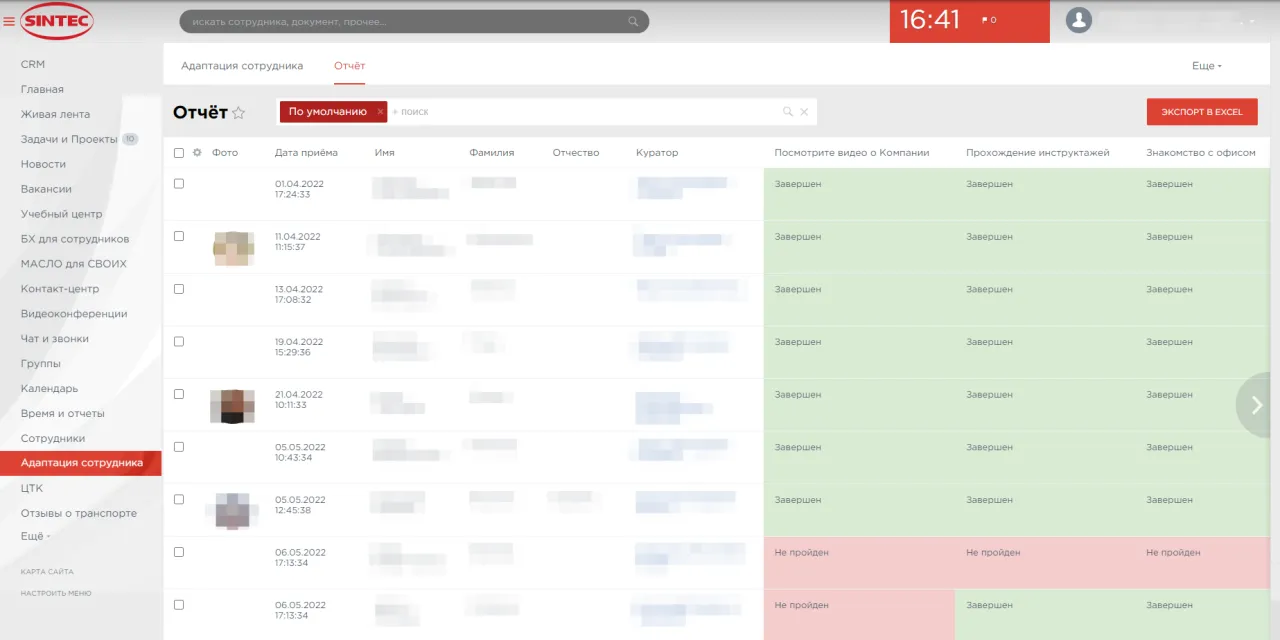Image resolution: width=1280 pixels, height=640 pixels.
Task: Clear the report filter with the X icon
Action: (x=804, y=112)
